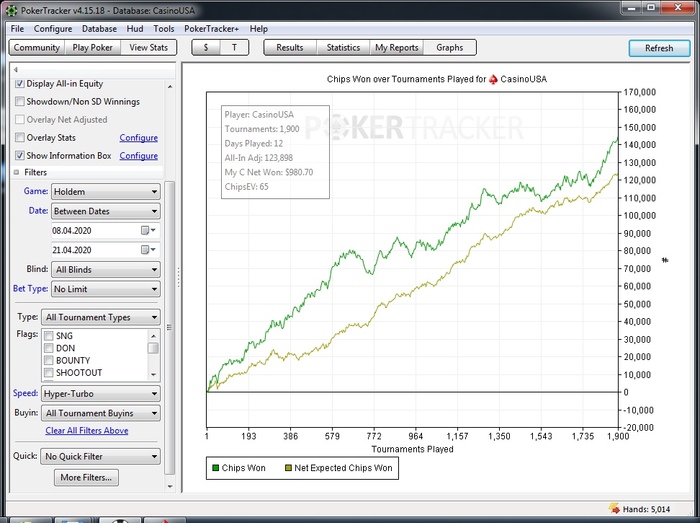700x523 pixels.
Task: Select the Graphs tab
Action: click(x=450, y=47)
